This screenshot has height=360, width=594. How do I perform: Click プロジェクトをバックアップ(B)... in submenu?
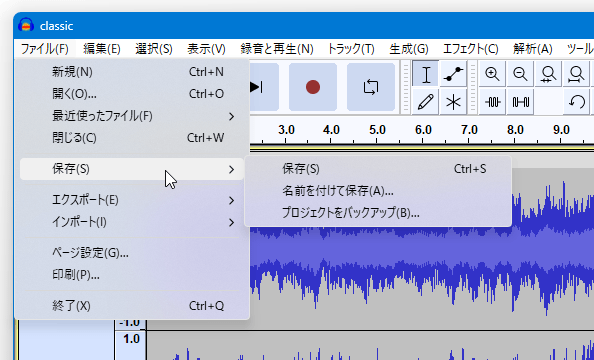click(x=378, y=213)
